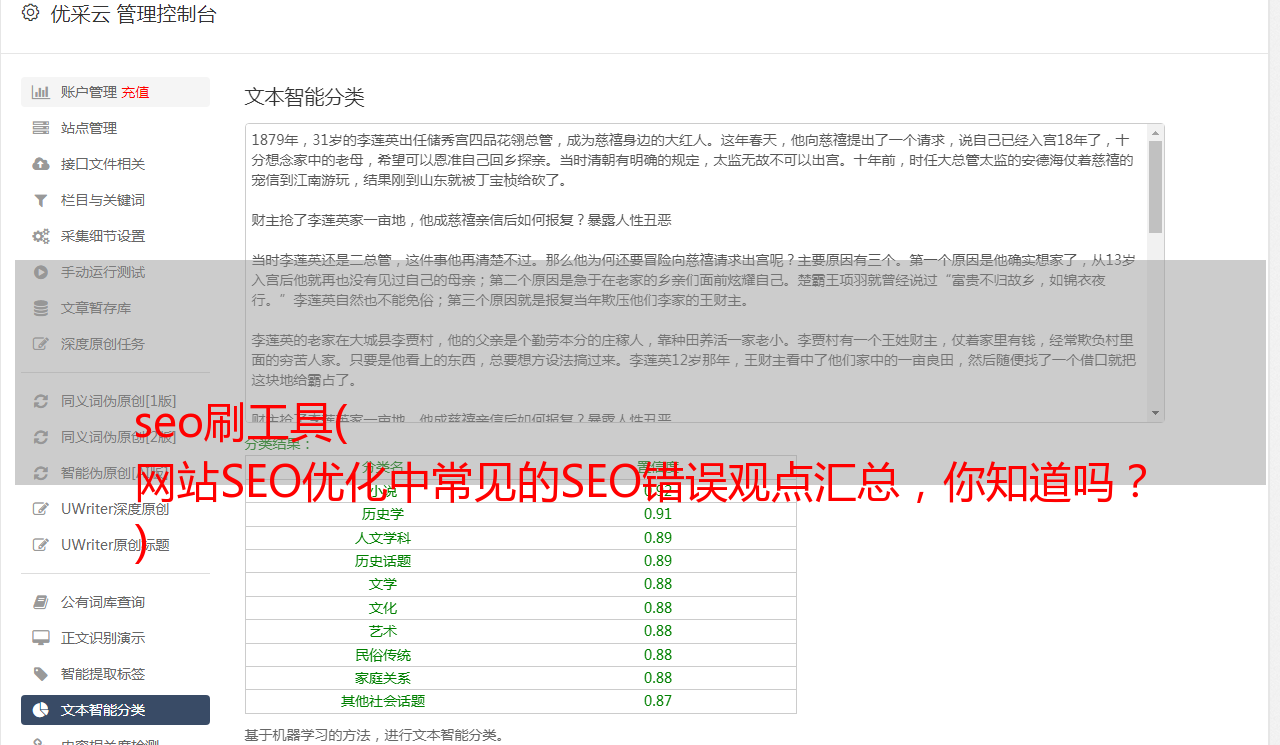The height and width of the screenshot is (745, 1280).
Task: Click the 人文学科 category cell
Action: [383, 538]
